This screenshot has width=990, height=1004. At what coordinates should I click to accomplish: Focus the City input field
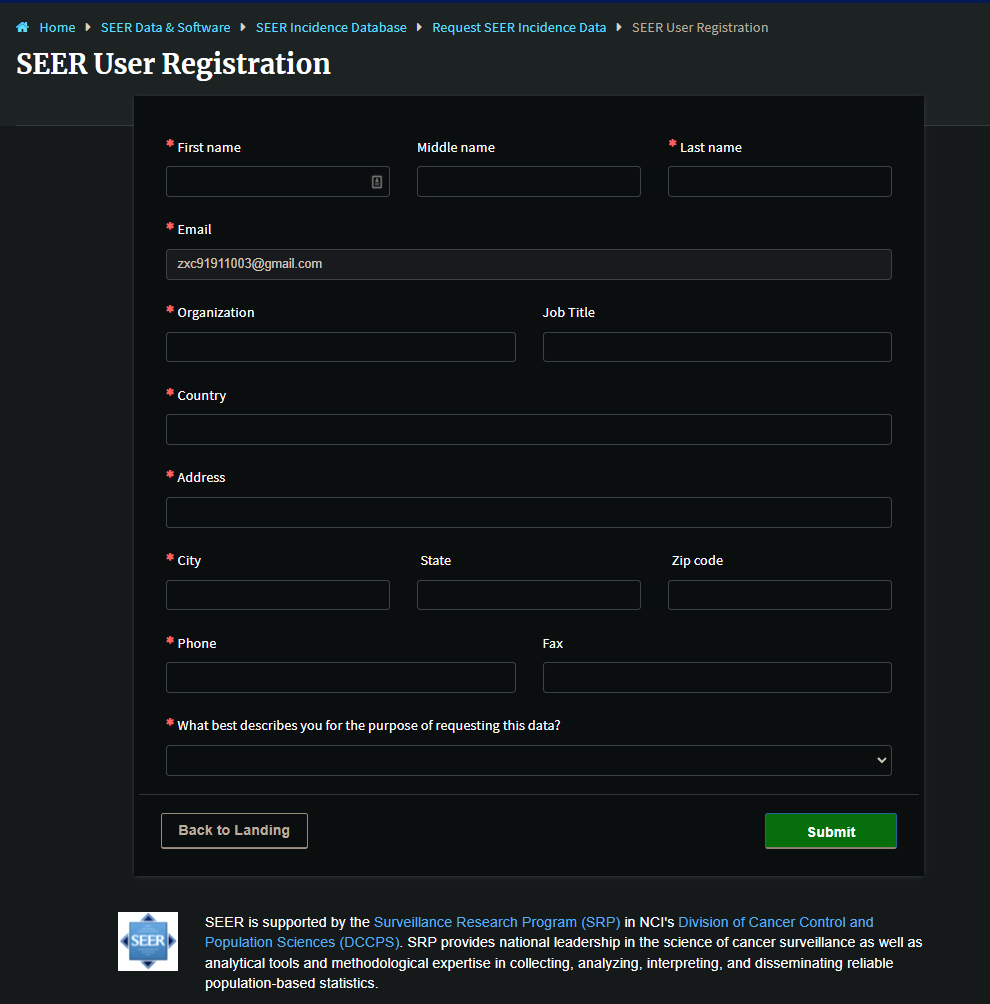click(278, 595)
